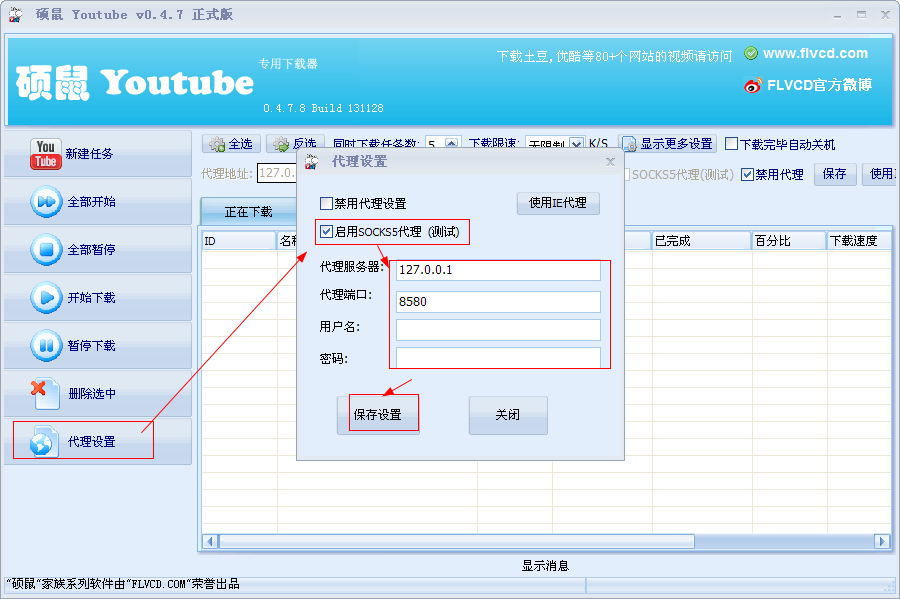Click Save Settings (保存设置) button

pos(378,414)
